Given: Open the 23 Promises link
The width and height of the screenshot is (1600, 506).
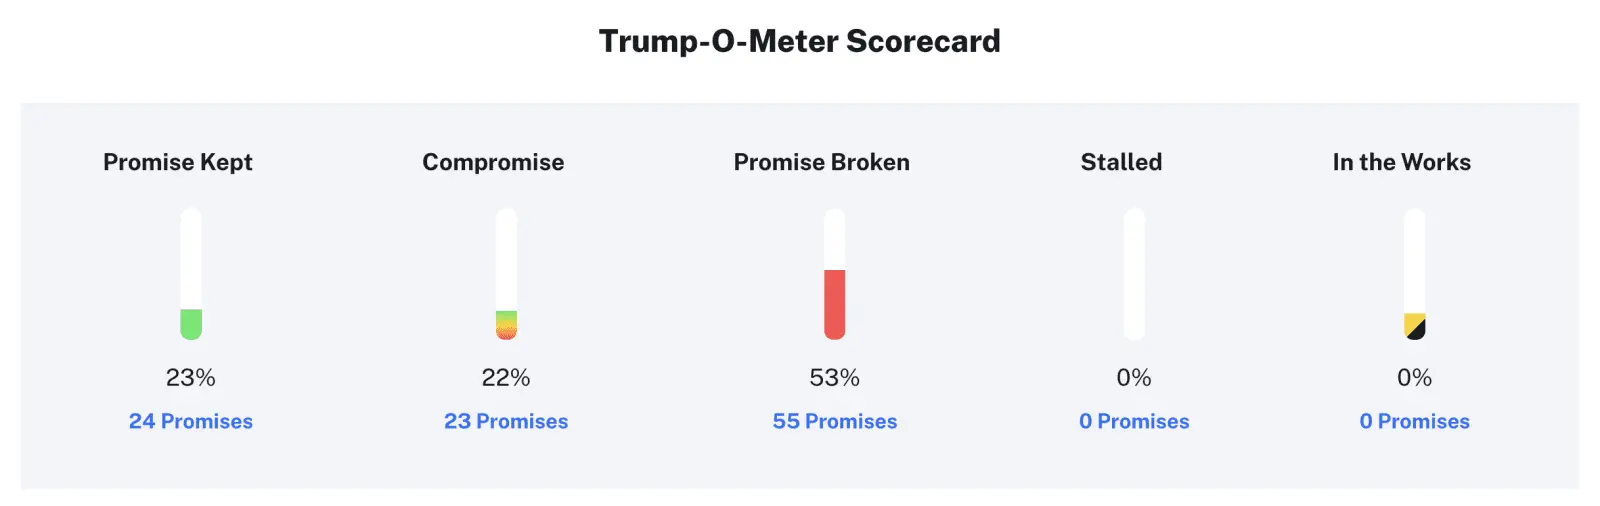Looking at the screenshot, I should pyautogui.click(x=506, y=421).
